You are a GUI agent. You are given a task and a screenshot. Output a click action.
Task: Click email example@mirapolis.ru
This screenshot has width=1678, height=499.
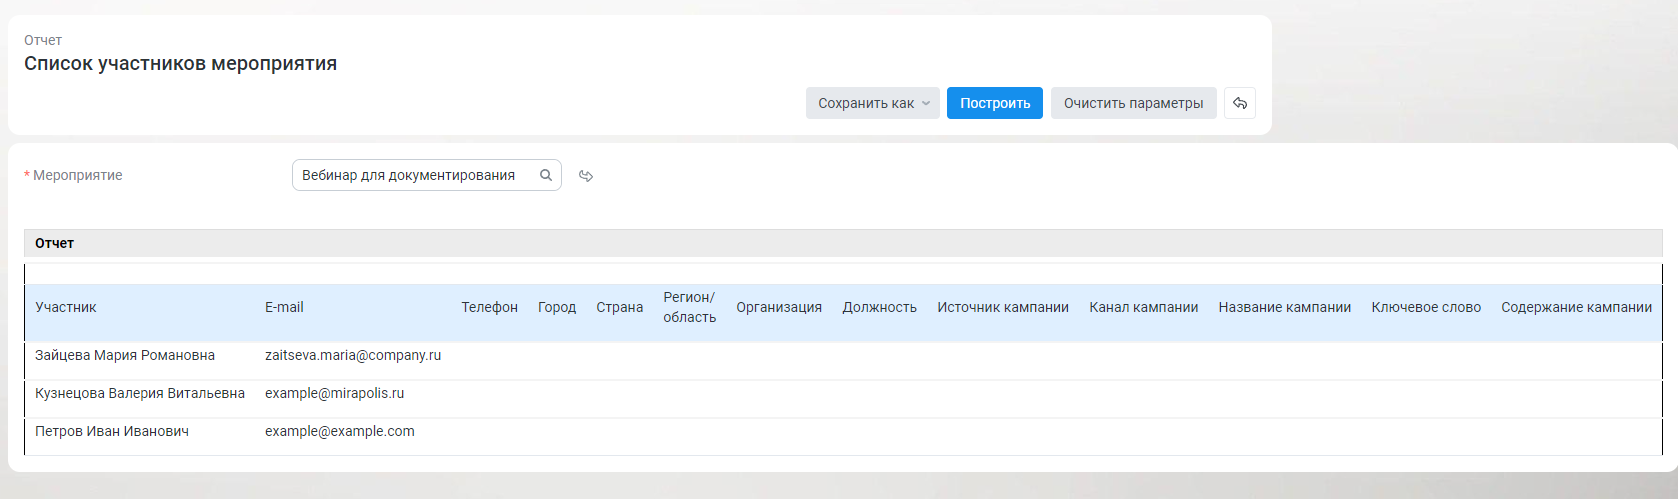click(335, 393)
